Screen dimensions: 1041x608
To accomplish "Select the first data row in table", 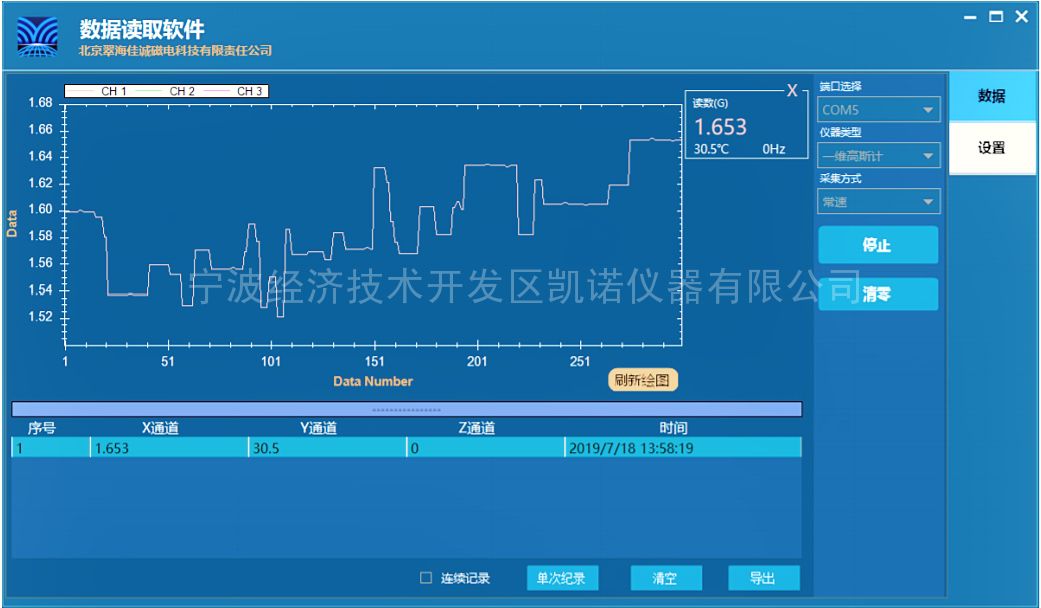I will coord(406,449).
